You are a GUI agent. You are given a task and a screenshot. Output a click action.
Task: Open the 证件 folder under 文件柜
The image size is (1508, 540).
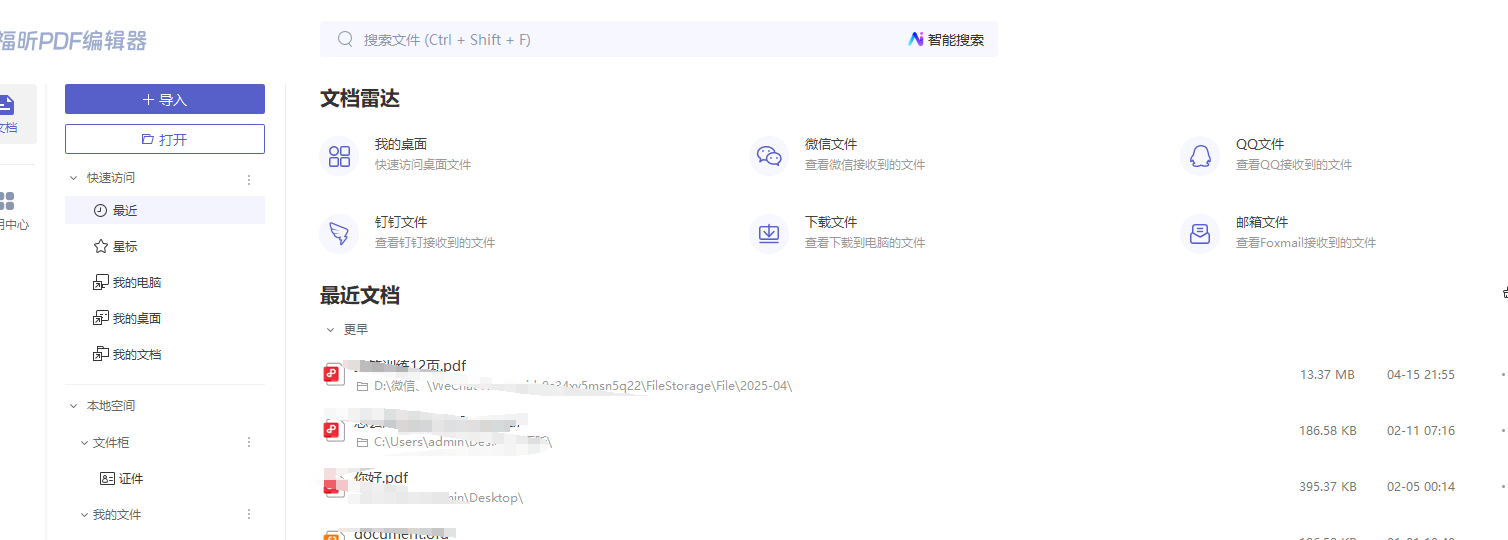(x=130, y=479)
